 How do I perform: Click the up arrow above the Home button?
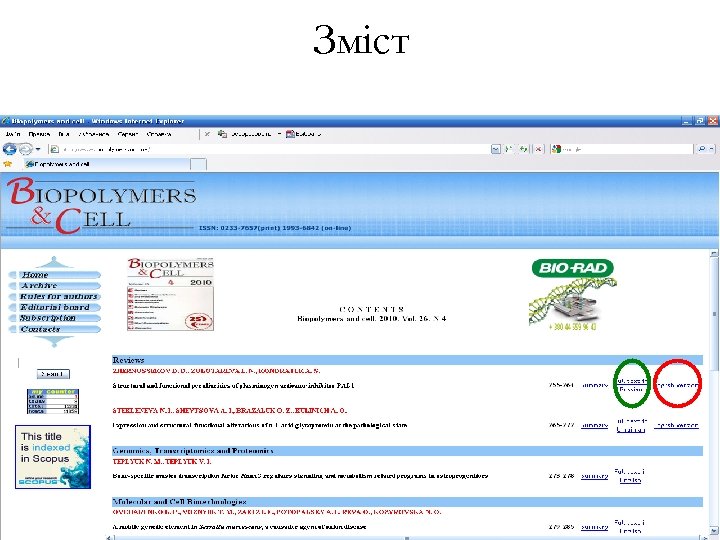[x=54, y=262]
